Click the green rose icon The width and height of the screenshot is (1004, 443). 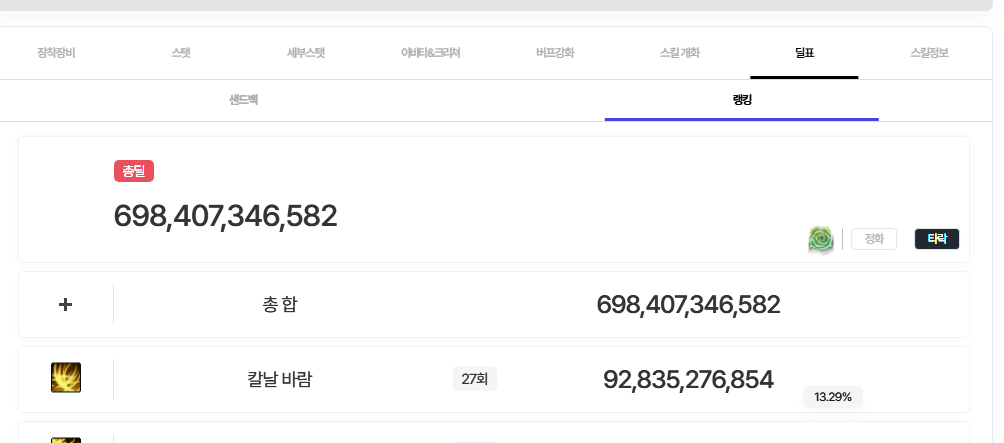821,239
